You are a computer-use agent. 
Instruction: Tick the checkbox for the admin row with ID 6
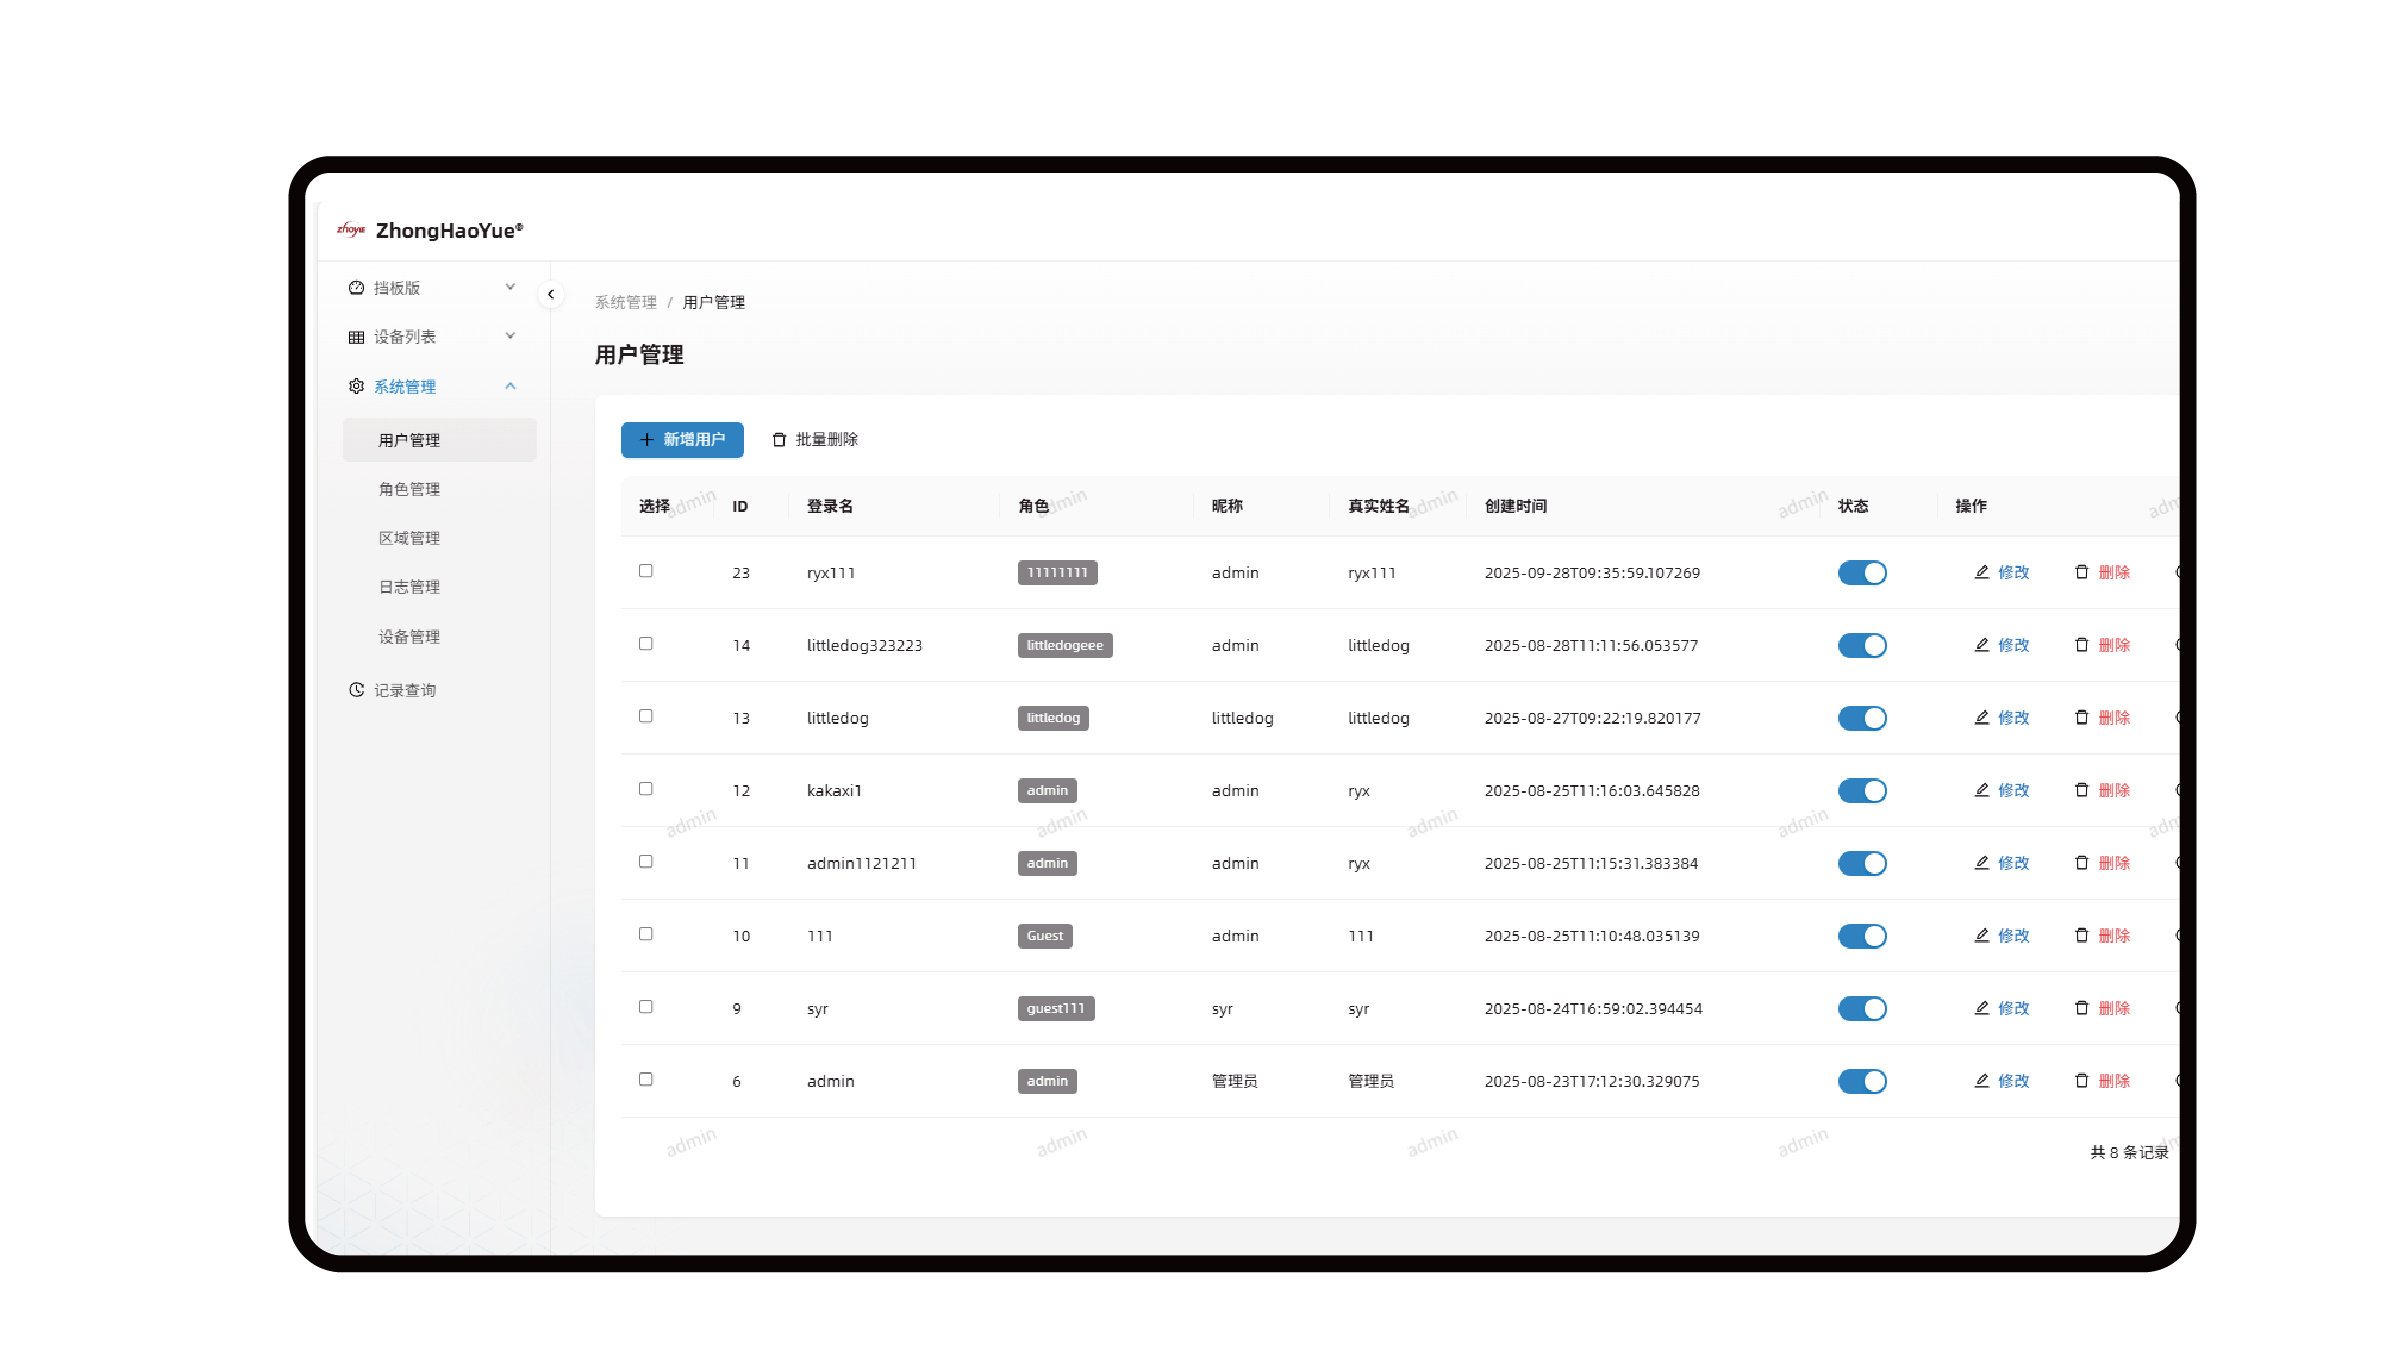pos(646,1079)
